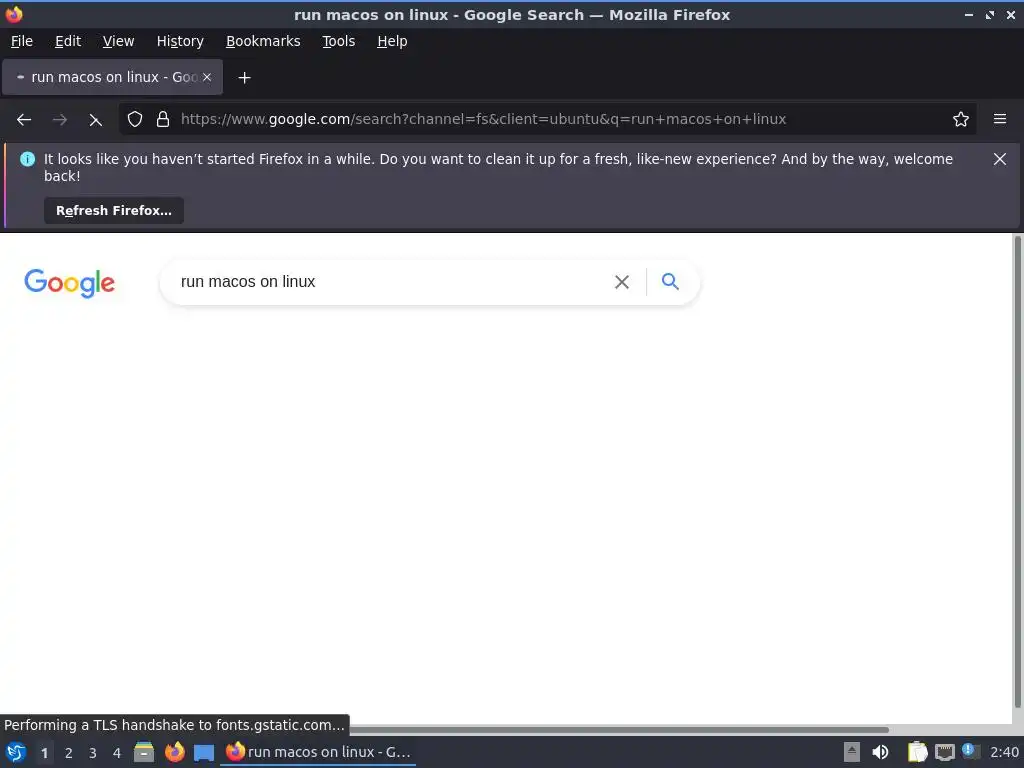Open the View menu

point(118,41)
